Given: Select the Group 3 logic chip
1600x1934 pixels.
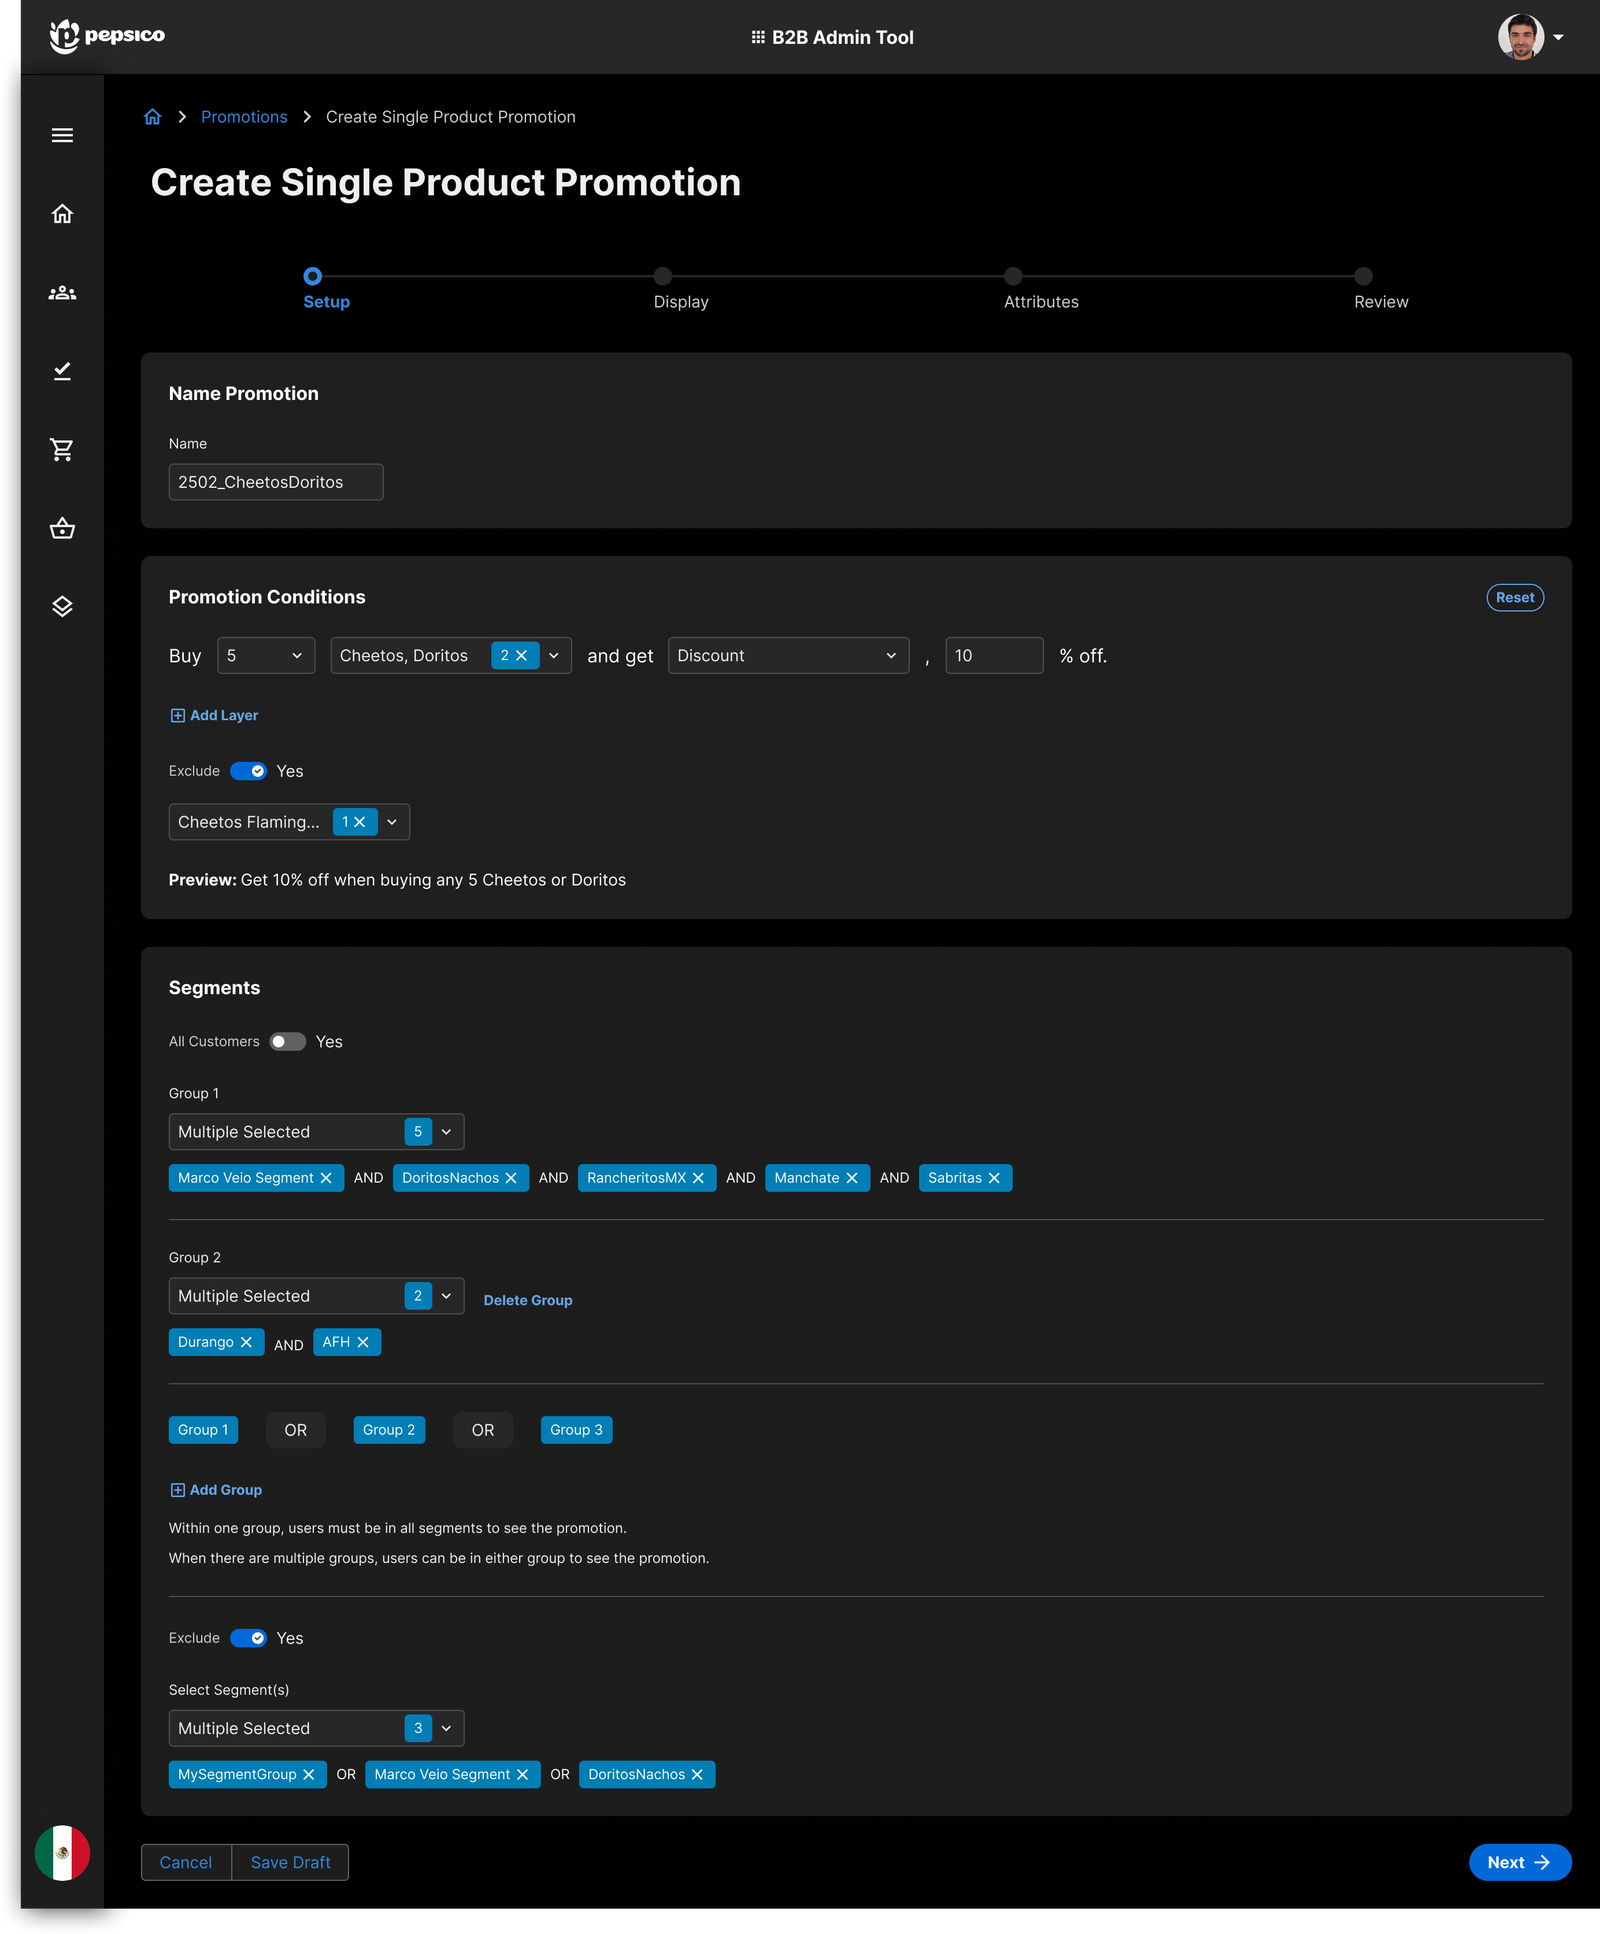Looking at the screenshot, I should [x=577, y=1430].
